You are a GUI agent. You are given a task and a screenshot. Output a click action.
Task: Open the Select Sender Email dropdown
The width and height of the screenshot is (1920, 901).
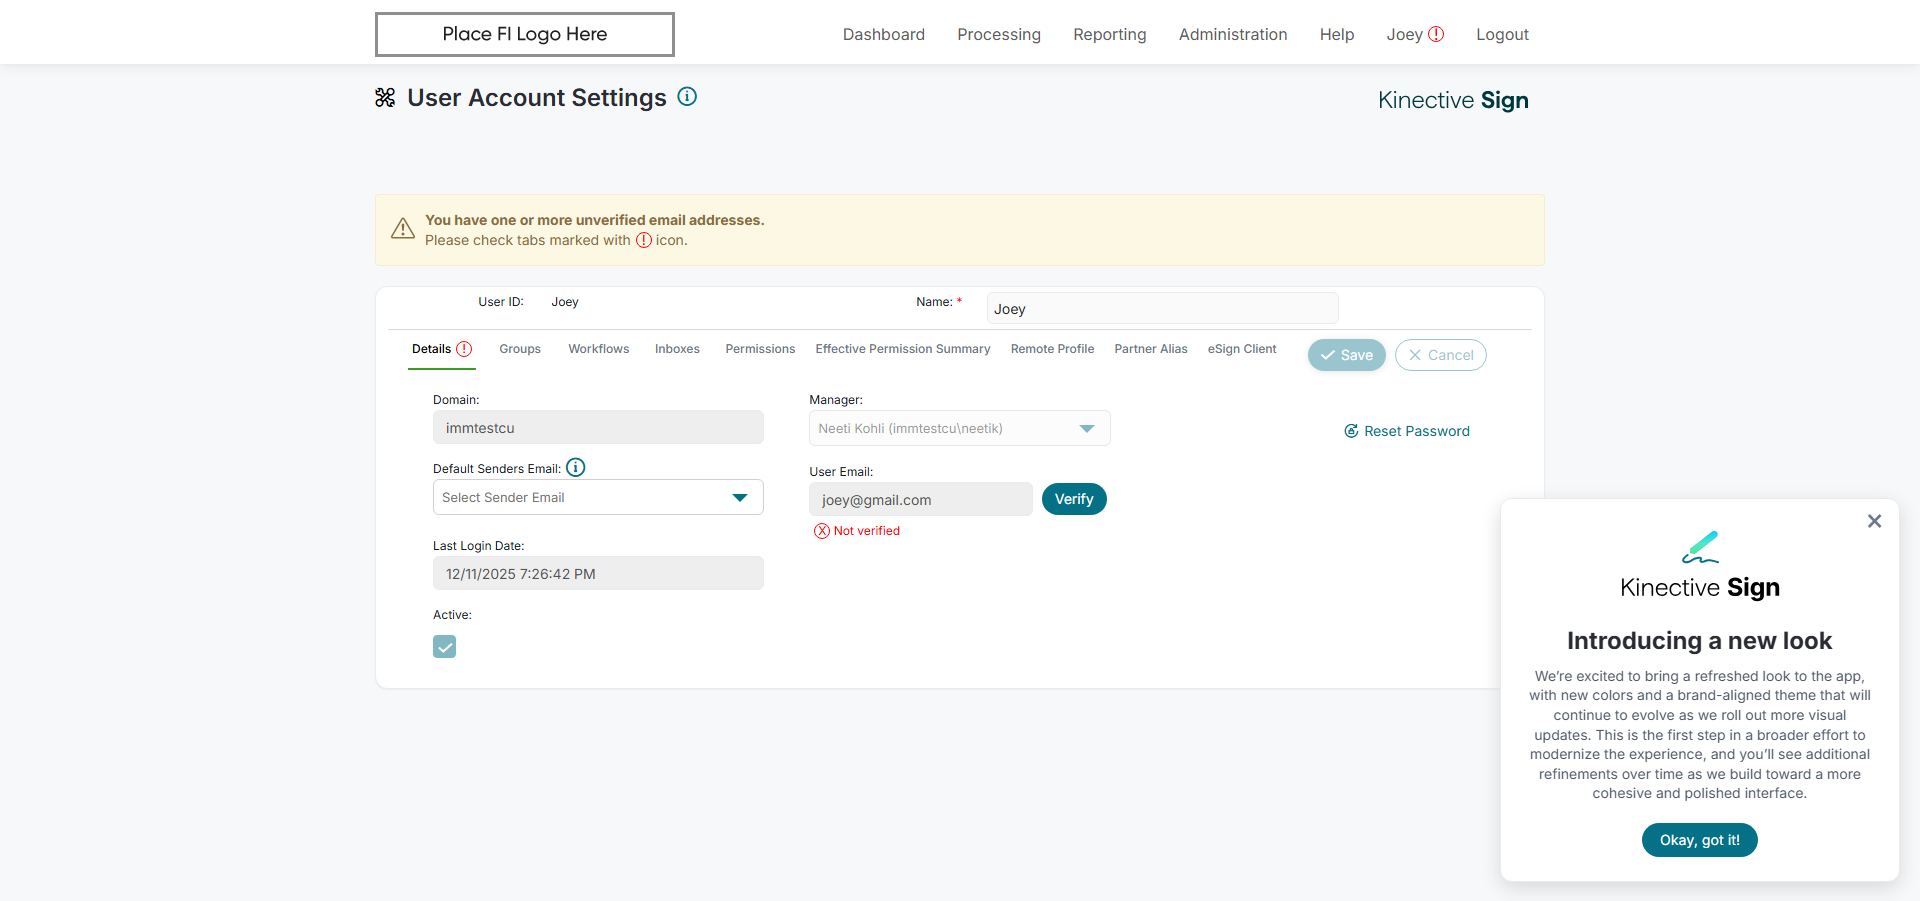point(598,497)
